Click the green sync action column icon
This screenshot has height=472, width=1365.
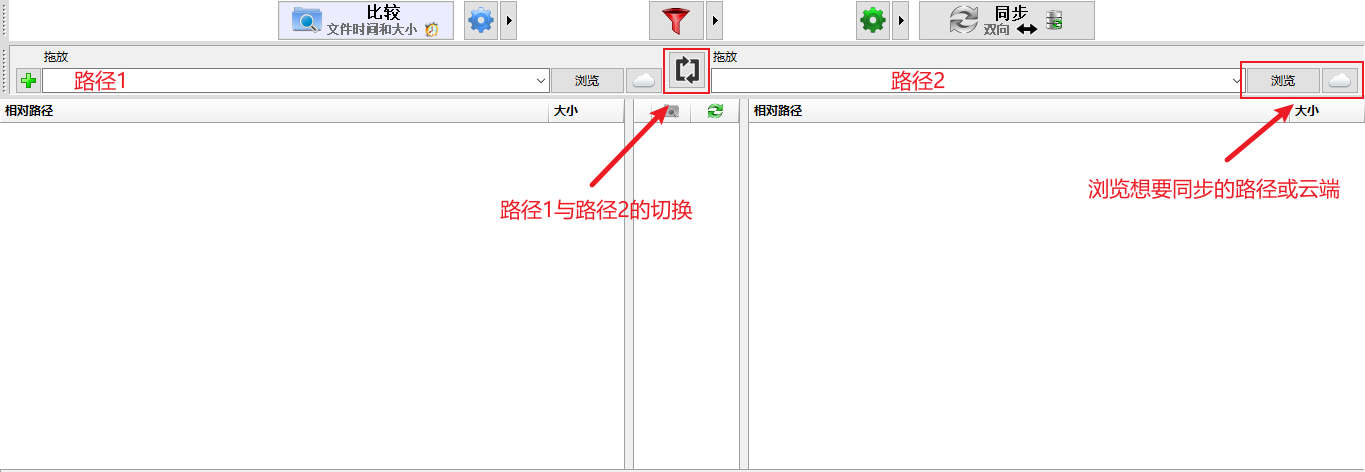[x=715, y=111]
